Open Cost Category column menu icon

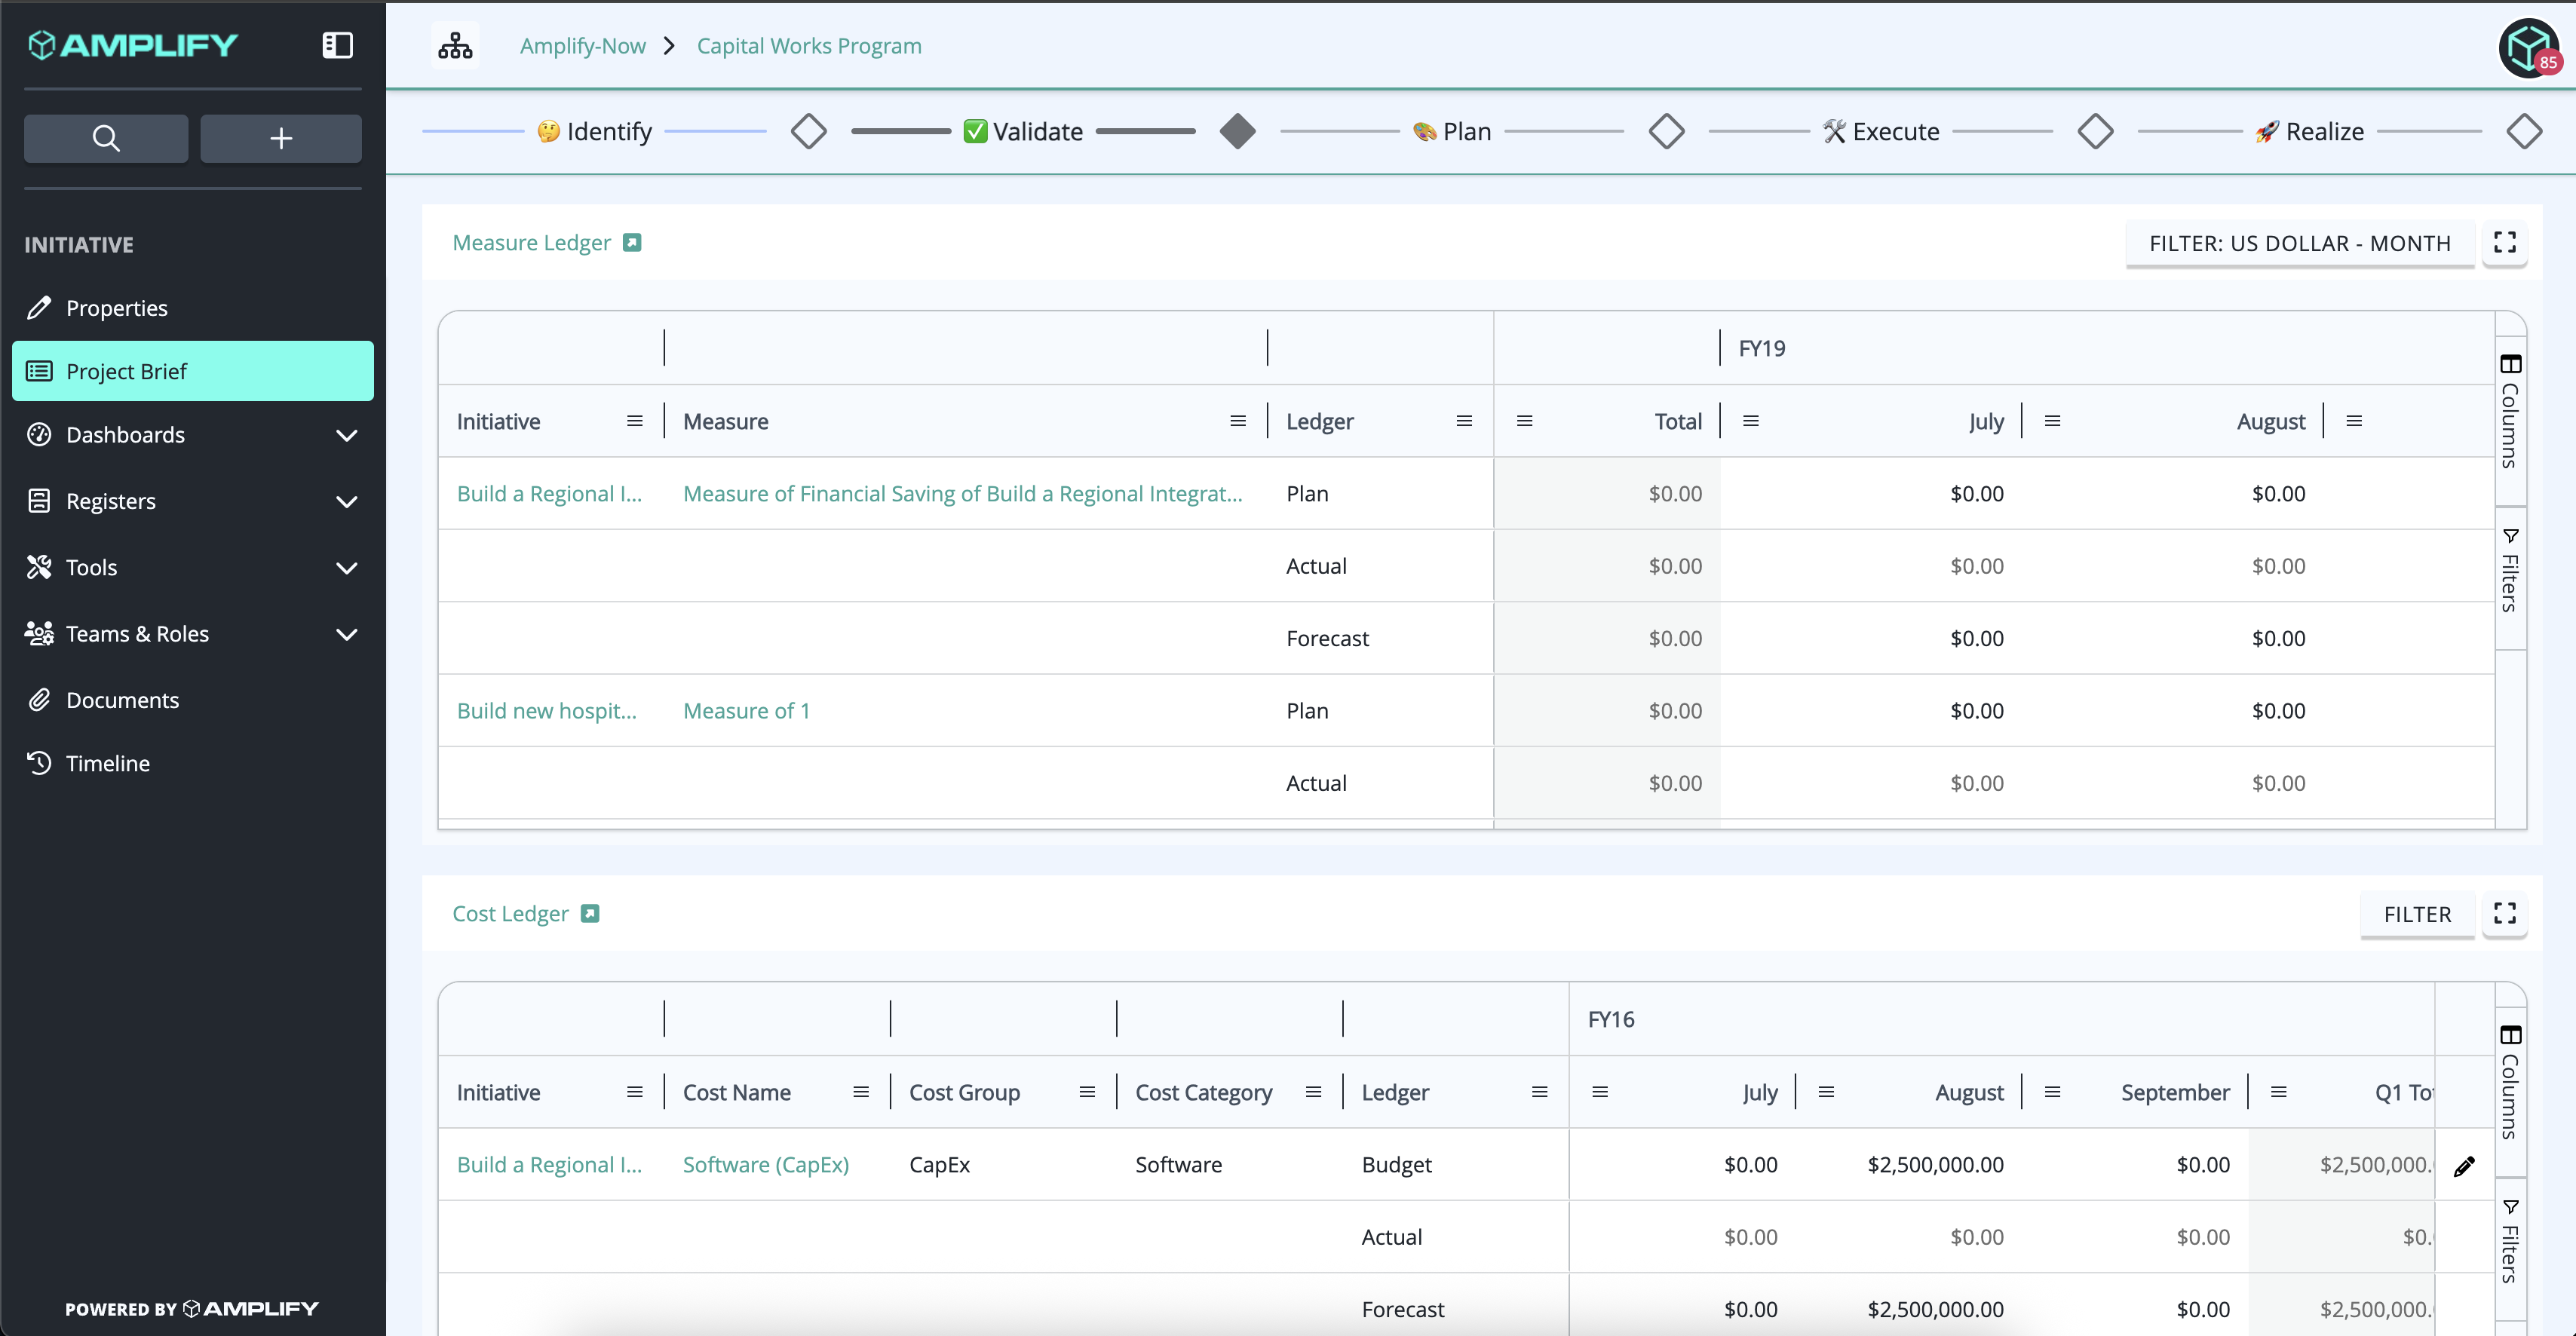(x=1313, y=1092)
